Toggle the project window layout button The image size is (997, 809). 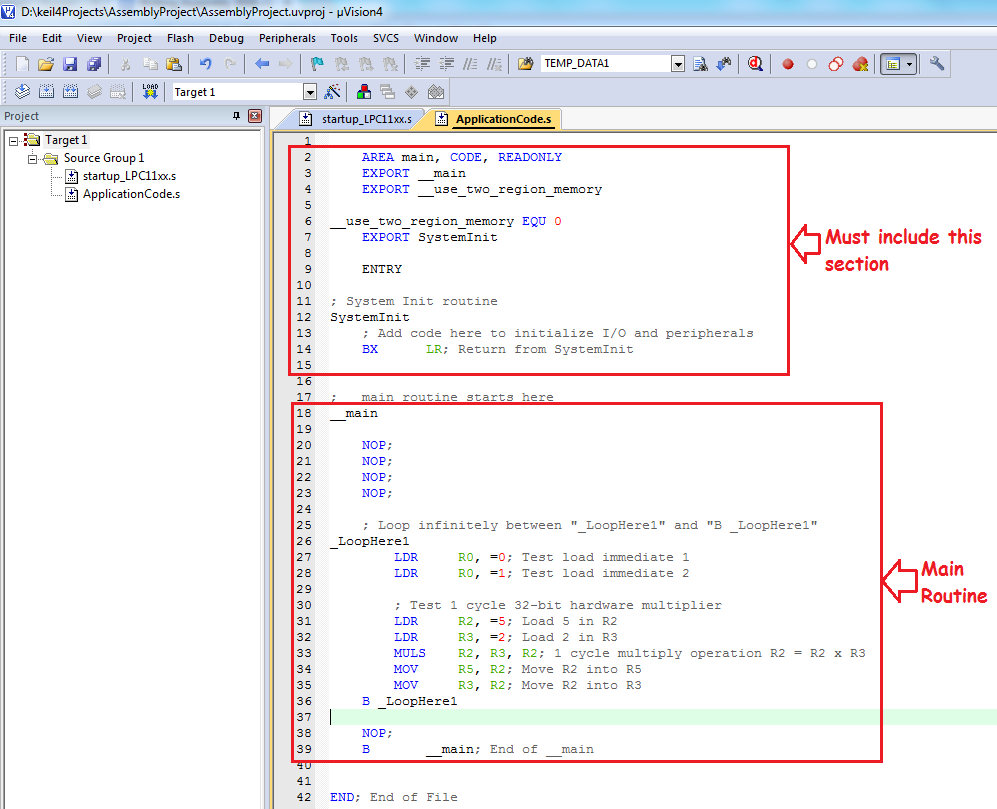click(x=893, y=64)
